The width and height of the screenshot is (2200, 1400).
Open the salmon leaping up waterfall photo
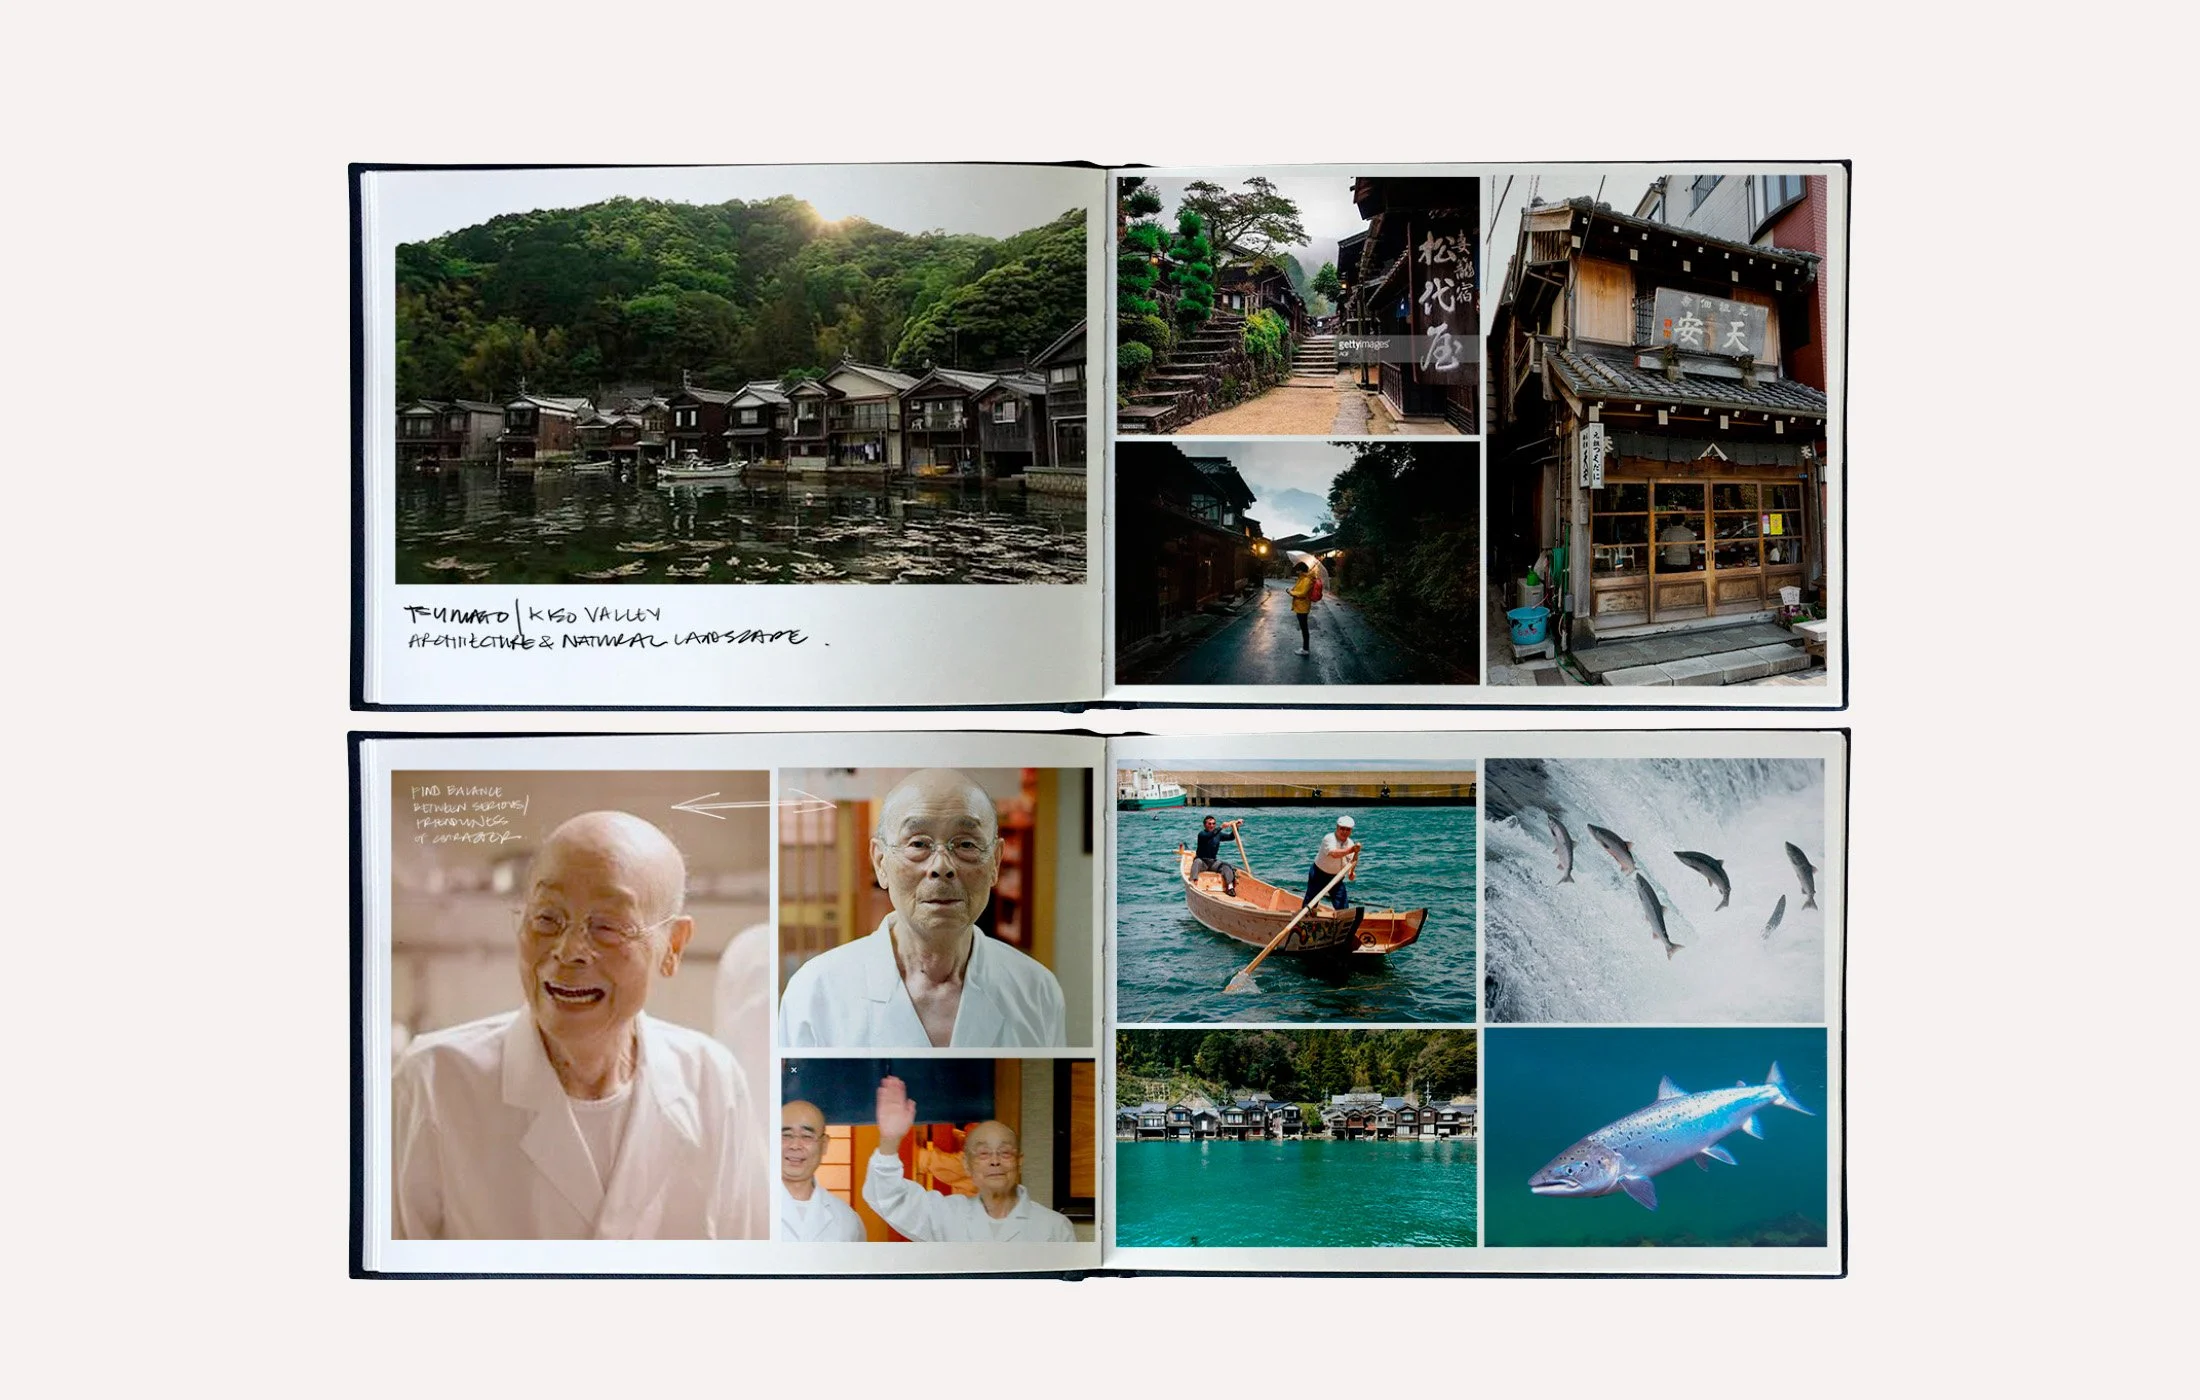pyautogui.click(x=1654, y=890)
